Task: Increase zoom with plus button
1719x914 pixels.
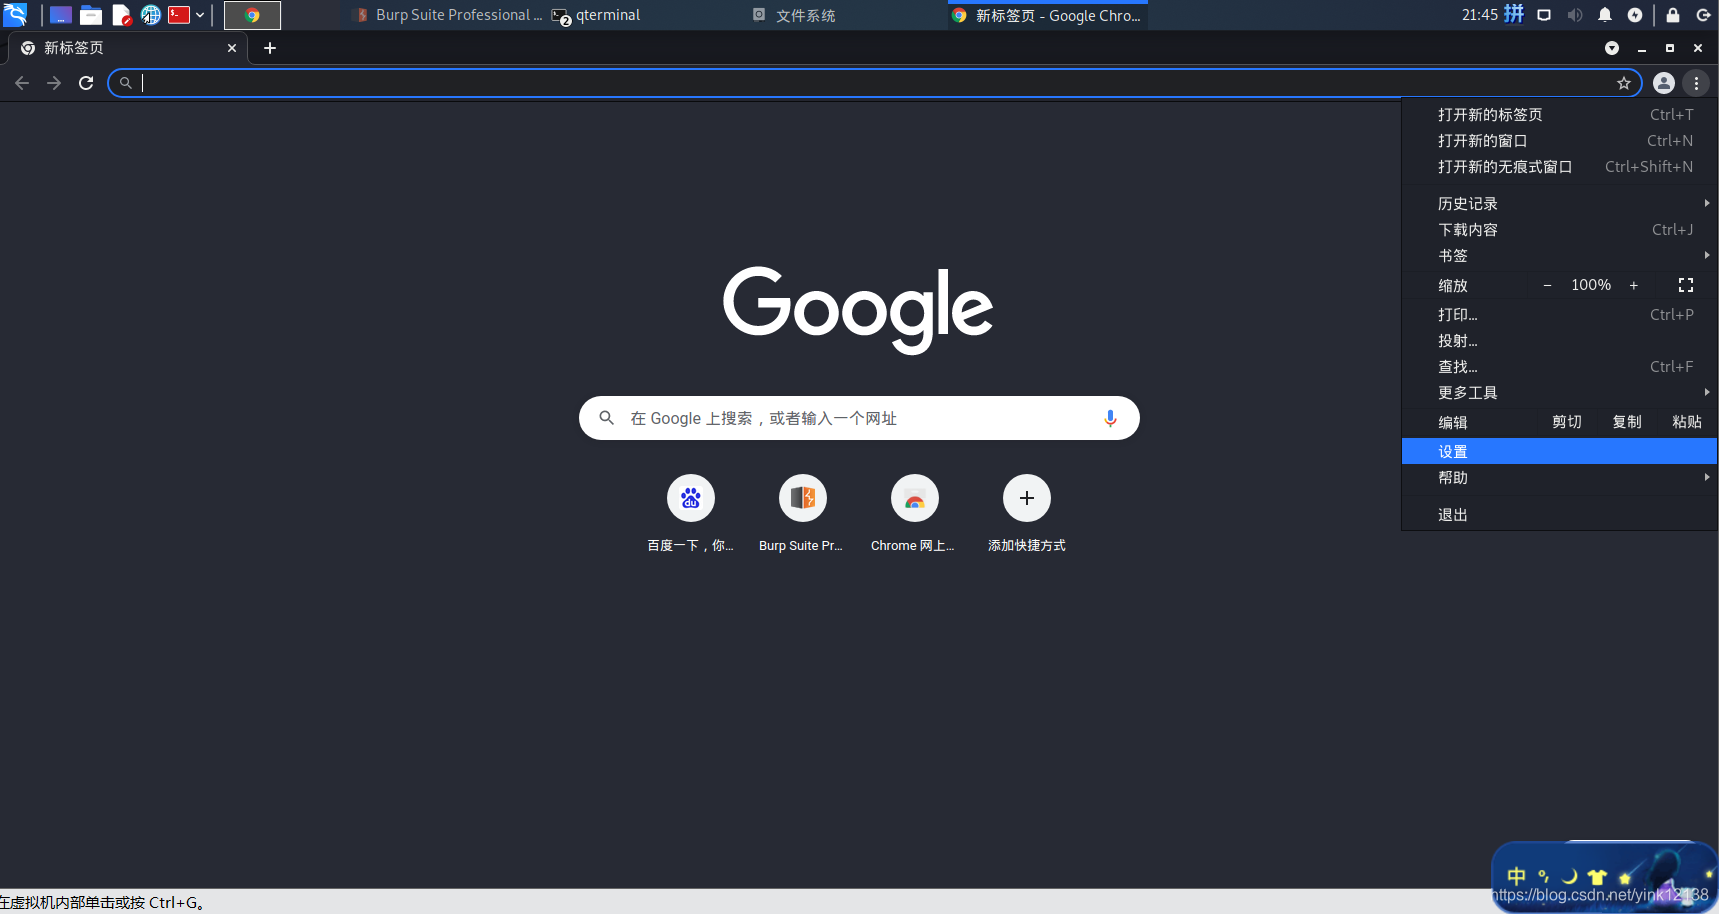Action: [1634, 286]
